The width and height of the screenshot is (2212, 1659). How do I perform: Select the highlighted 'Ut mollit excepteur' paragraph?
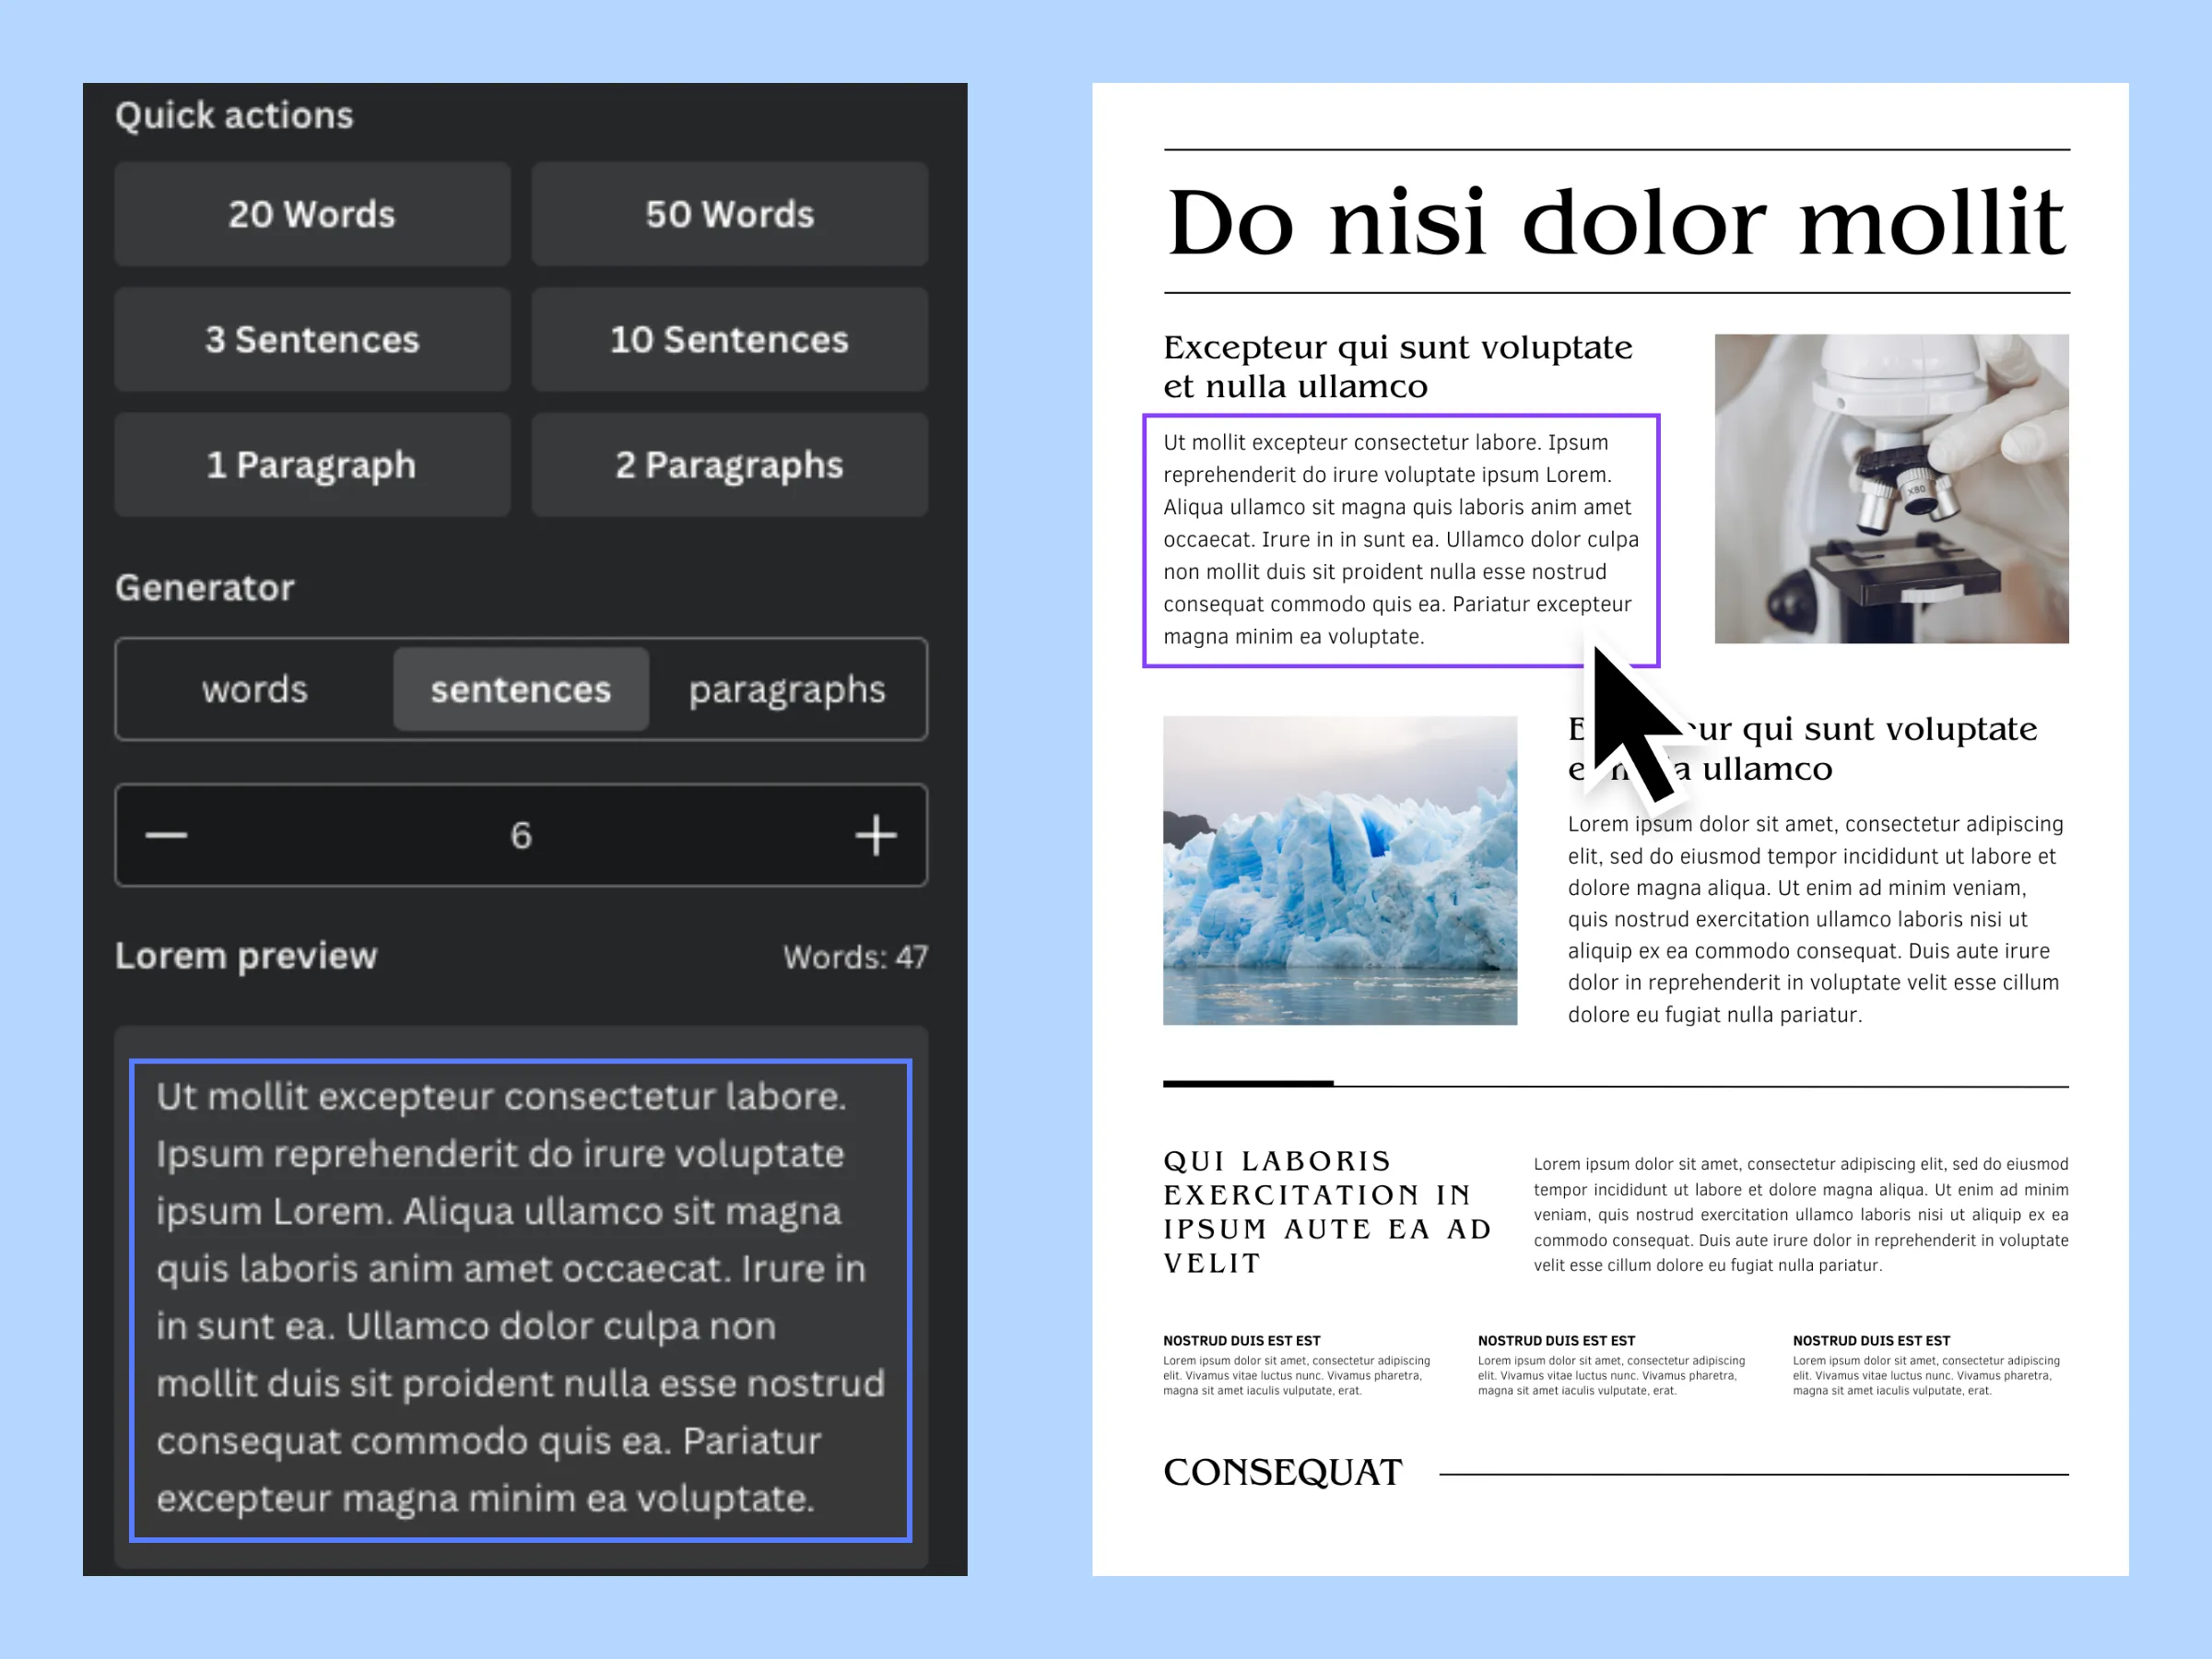(1401, 540)
